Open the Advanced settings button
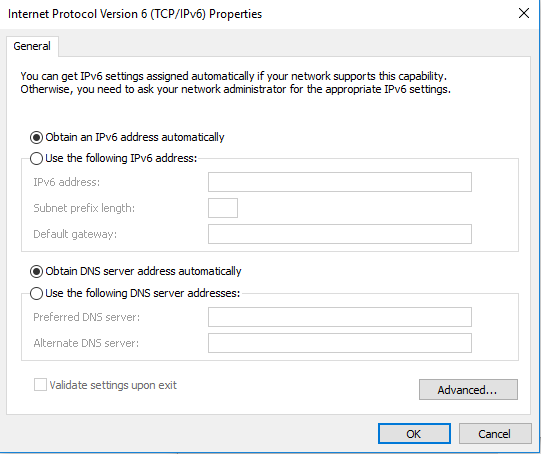Viewport: 541px width, 454px height. click(468, 390)
